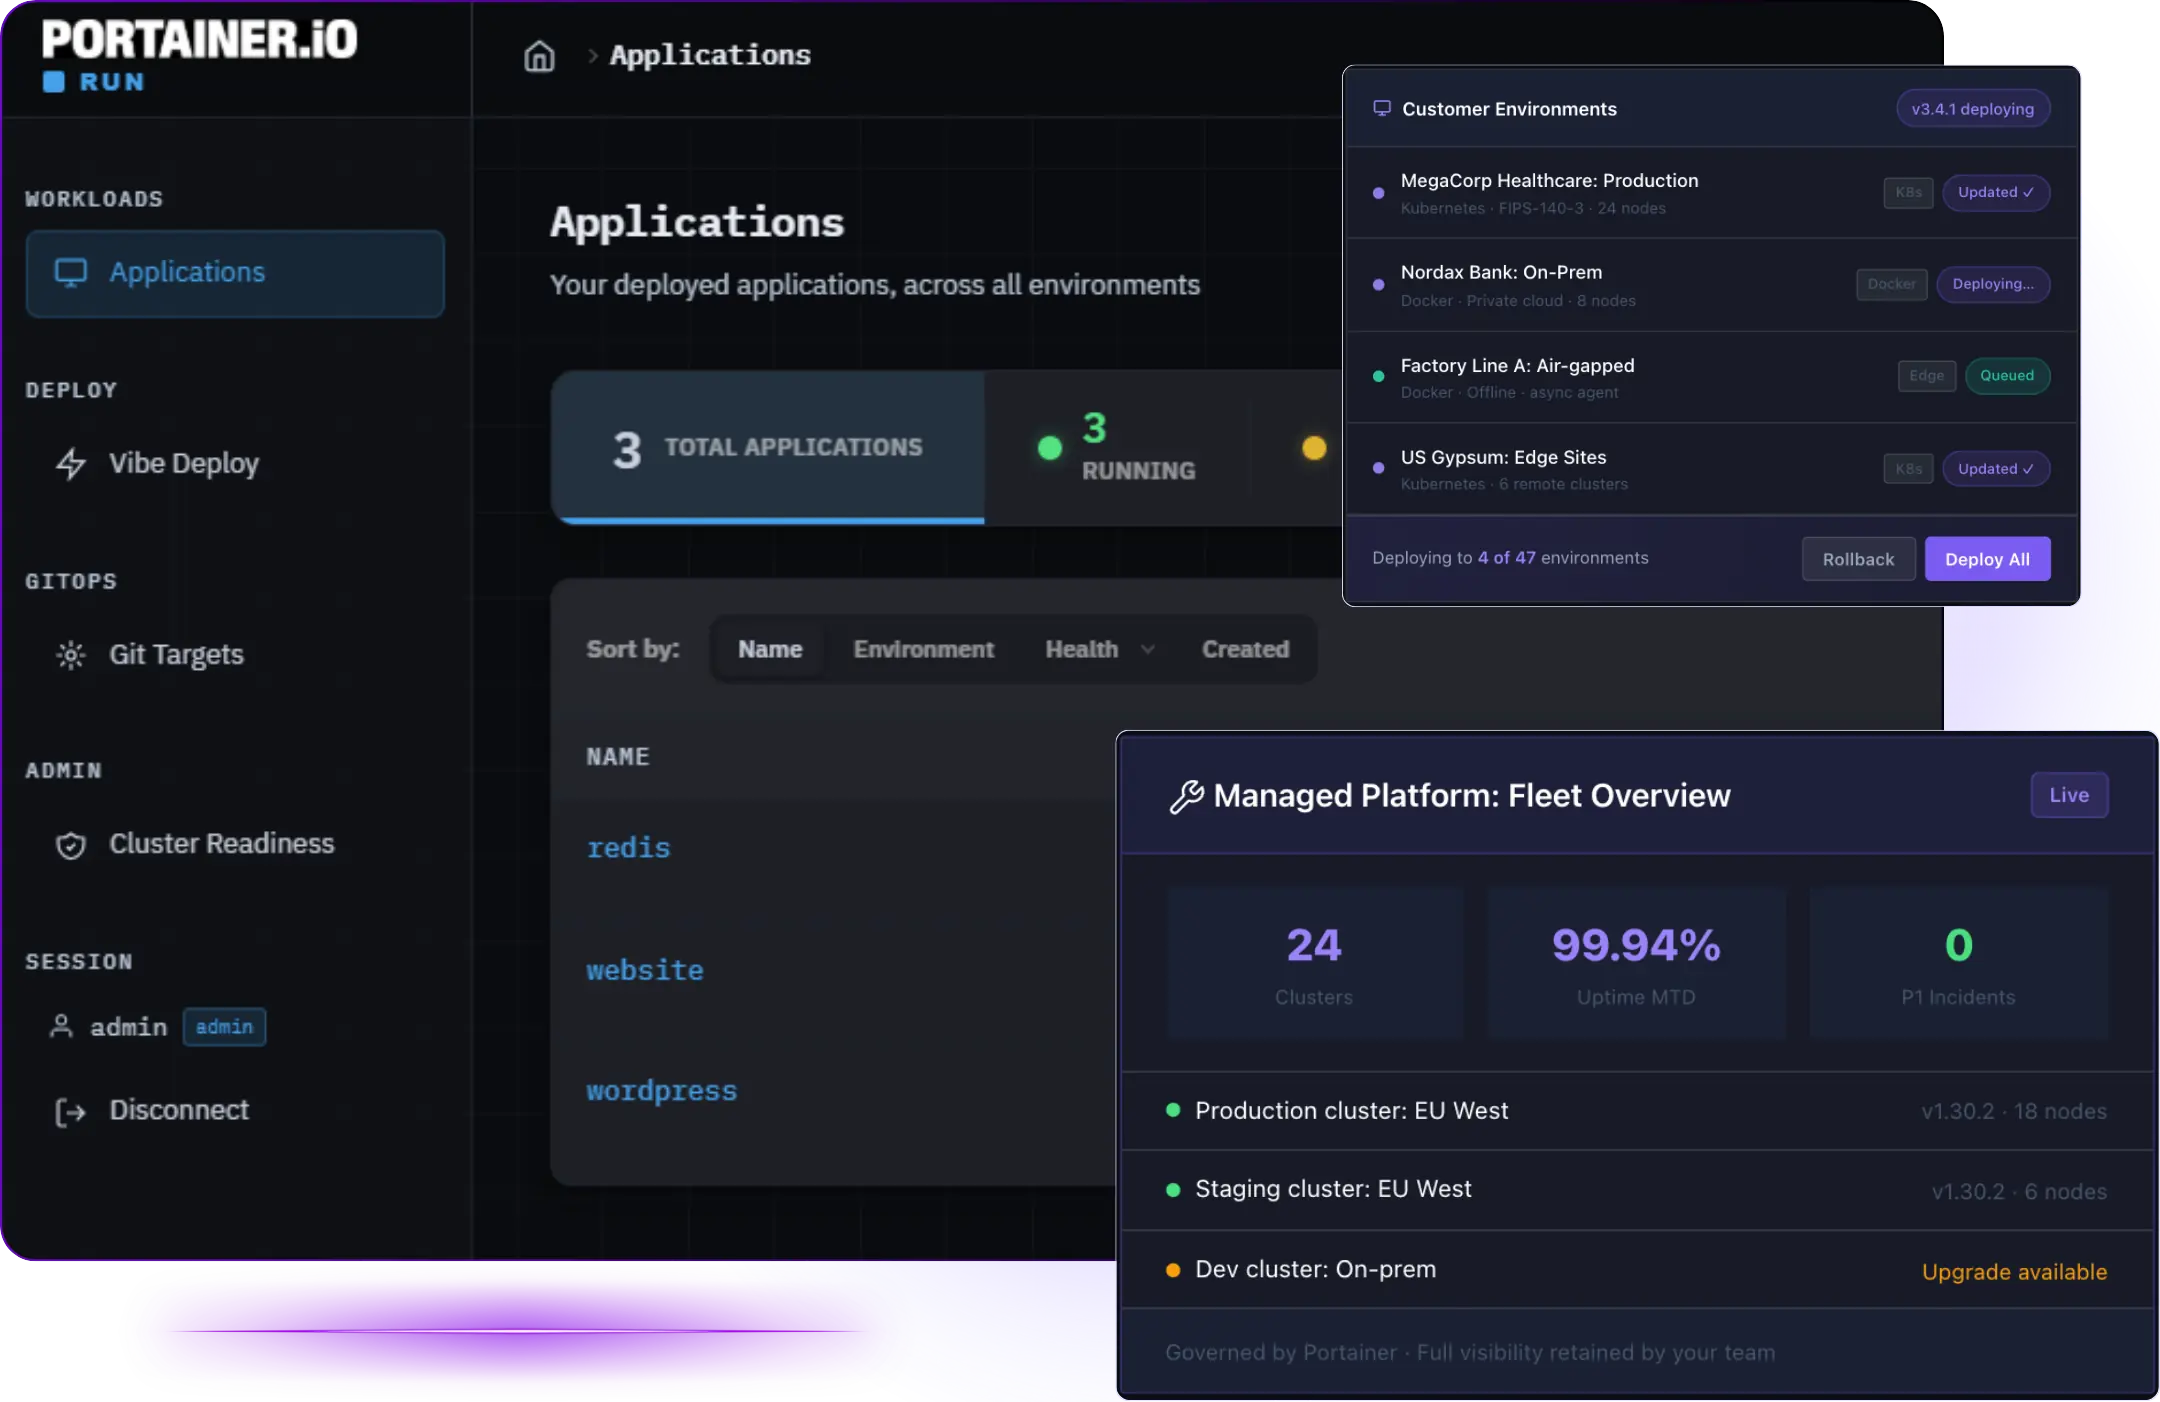Viewport: 2160px width, 1402px height.
Task: Sort applications by Created
Action: click(1246, 649)
